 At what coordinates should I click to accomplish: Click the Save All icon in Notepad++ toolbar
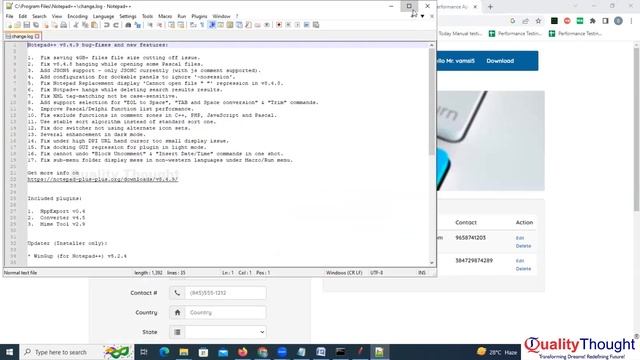tap(36, 25)
